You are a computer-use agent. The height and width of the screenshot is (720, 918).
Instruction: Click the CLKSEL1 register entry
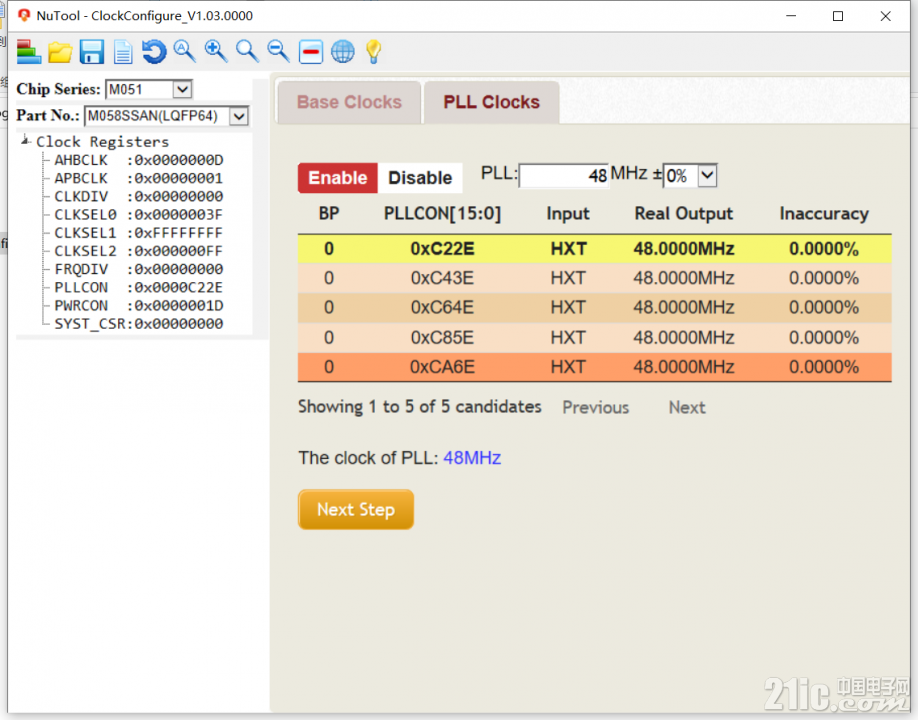click(x=139, y=232)
